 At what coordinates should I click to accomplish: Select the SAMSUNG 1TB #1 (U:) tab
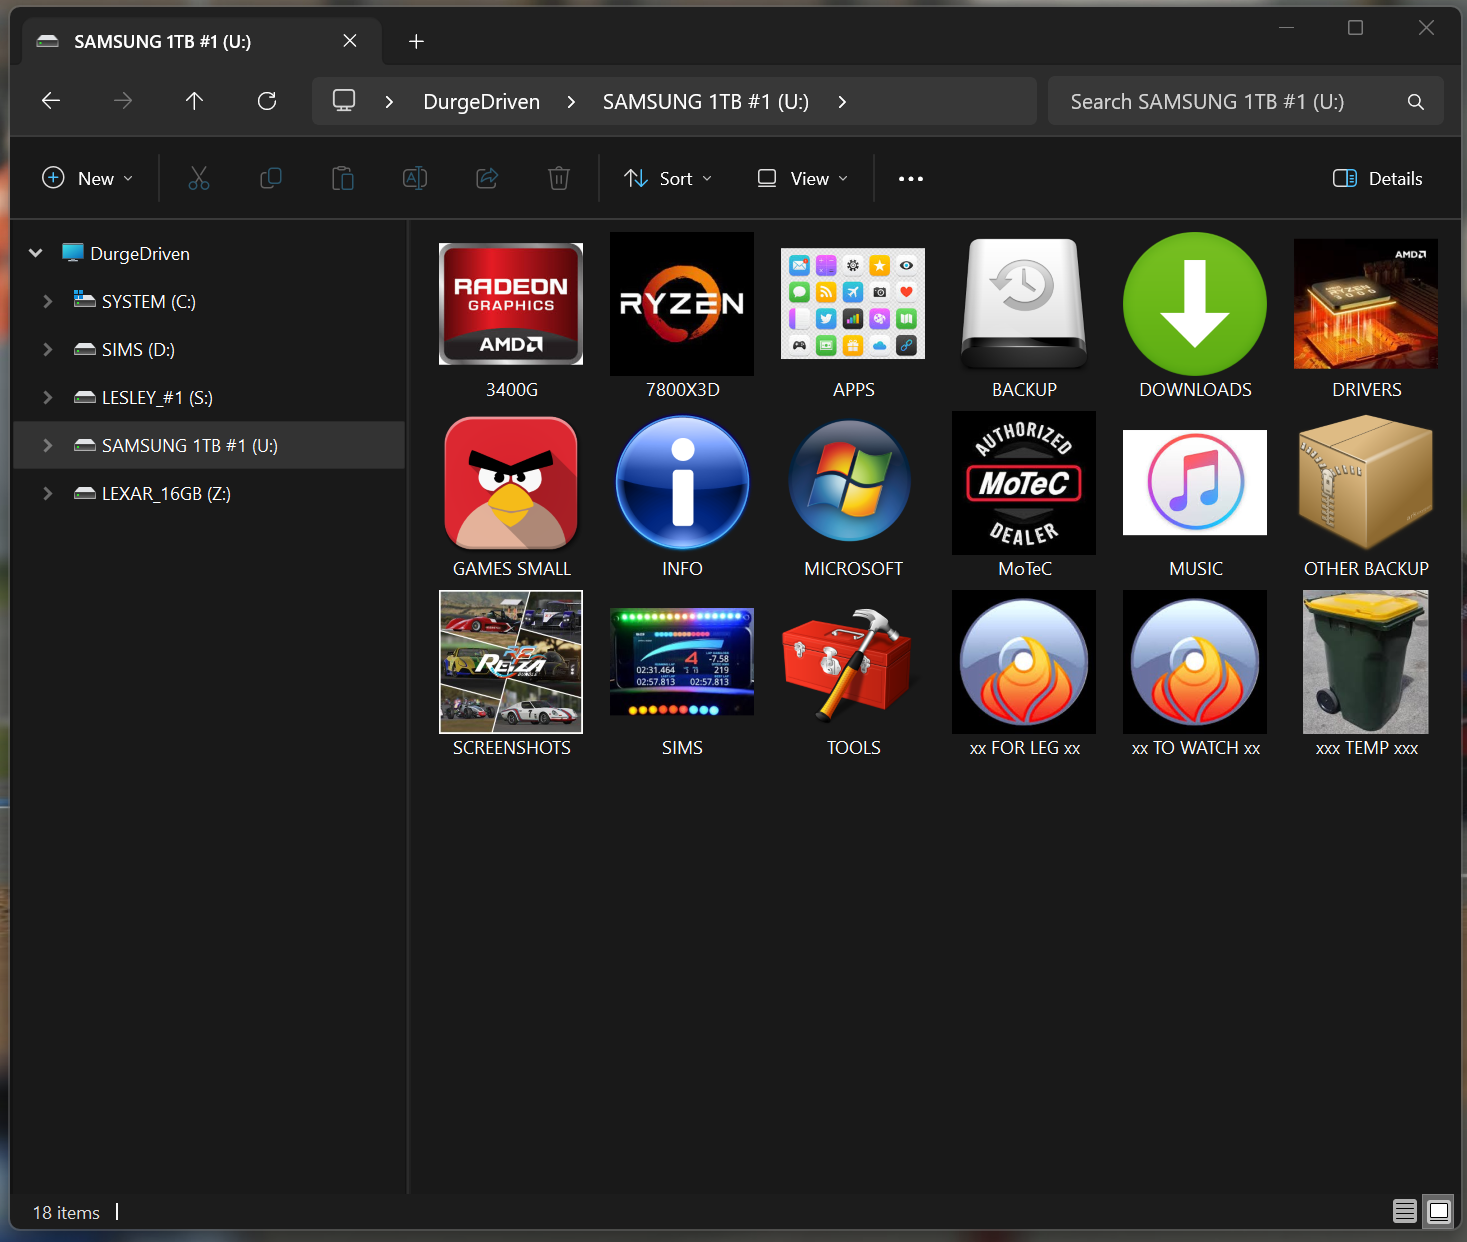point(200,41)
